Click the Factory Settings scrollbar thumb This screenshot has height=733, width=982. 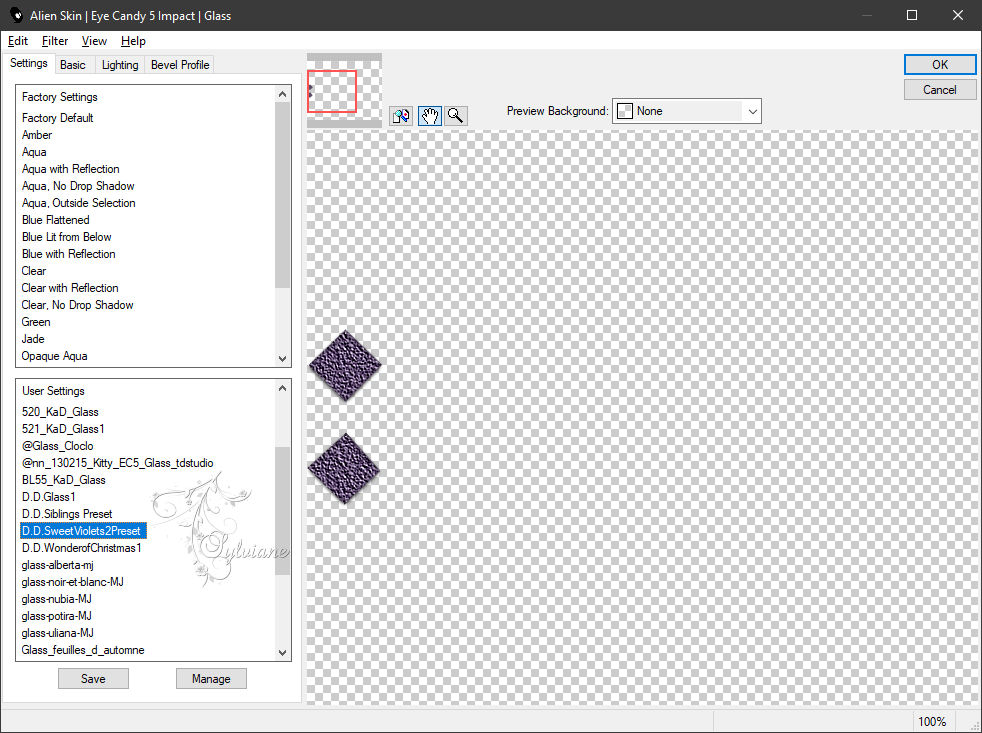[x=282, y=195]
